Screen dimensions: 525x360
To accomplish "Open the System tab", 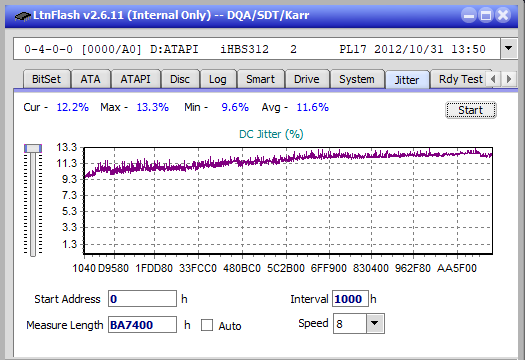I will [357, 79].
